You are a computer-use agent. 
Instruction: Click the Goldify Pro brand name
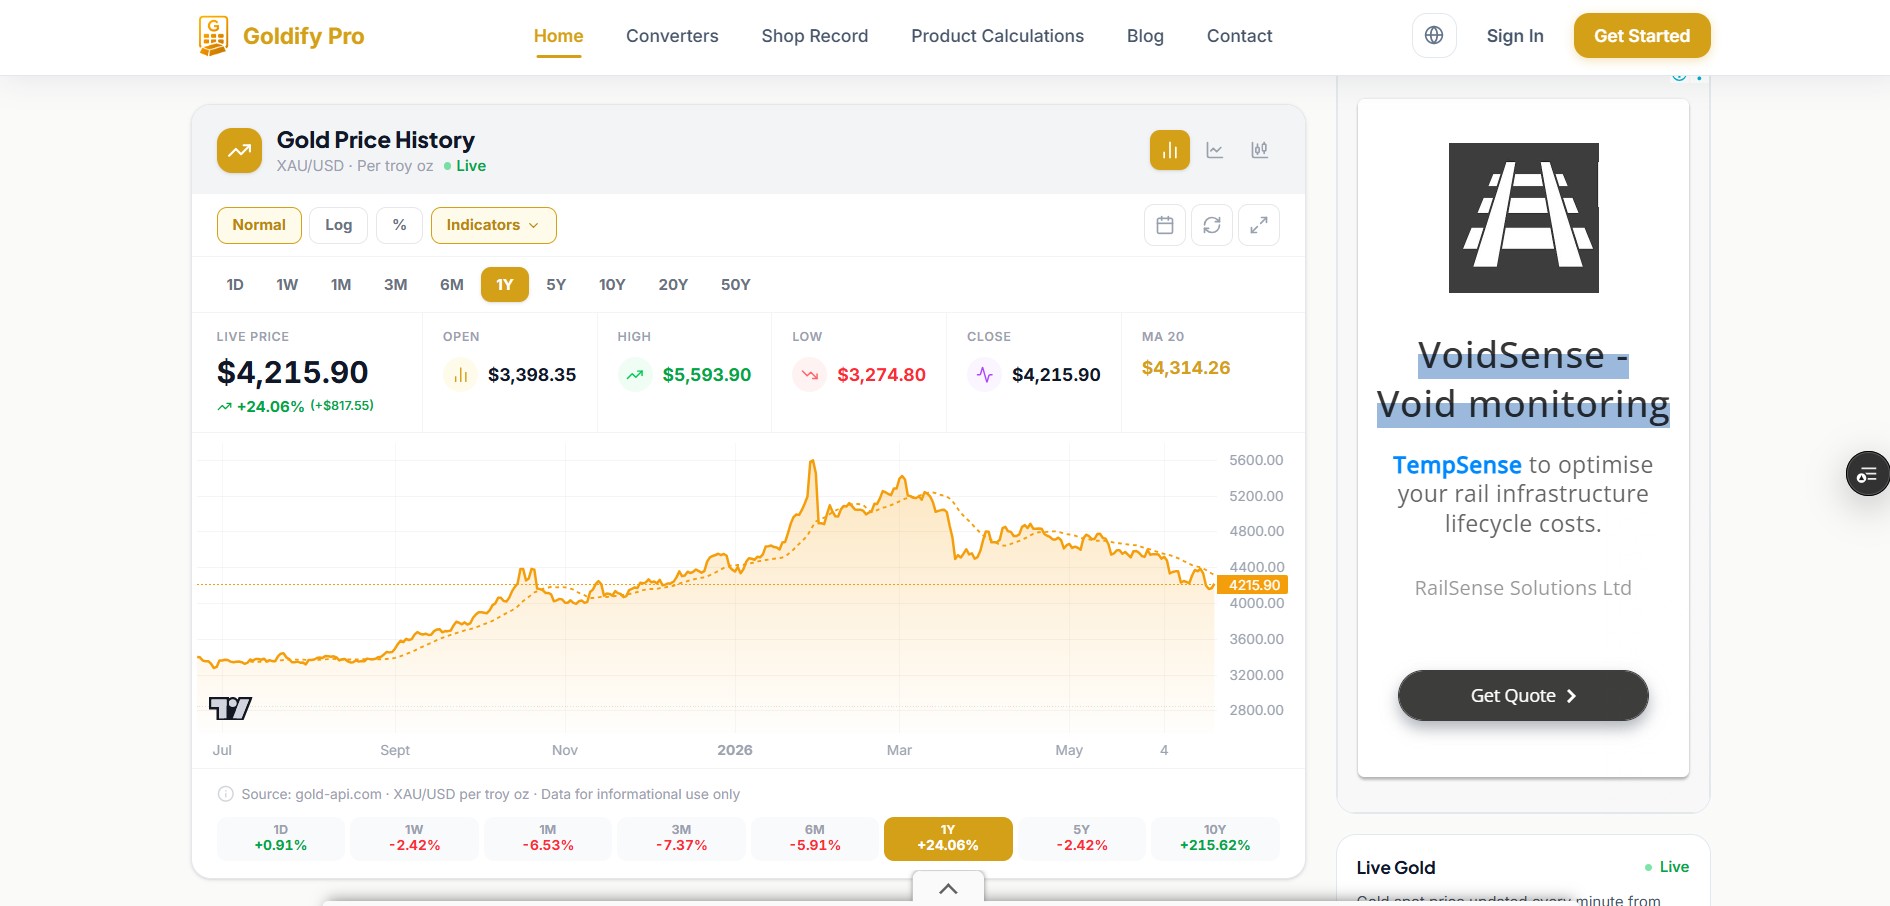pos(304,36)
